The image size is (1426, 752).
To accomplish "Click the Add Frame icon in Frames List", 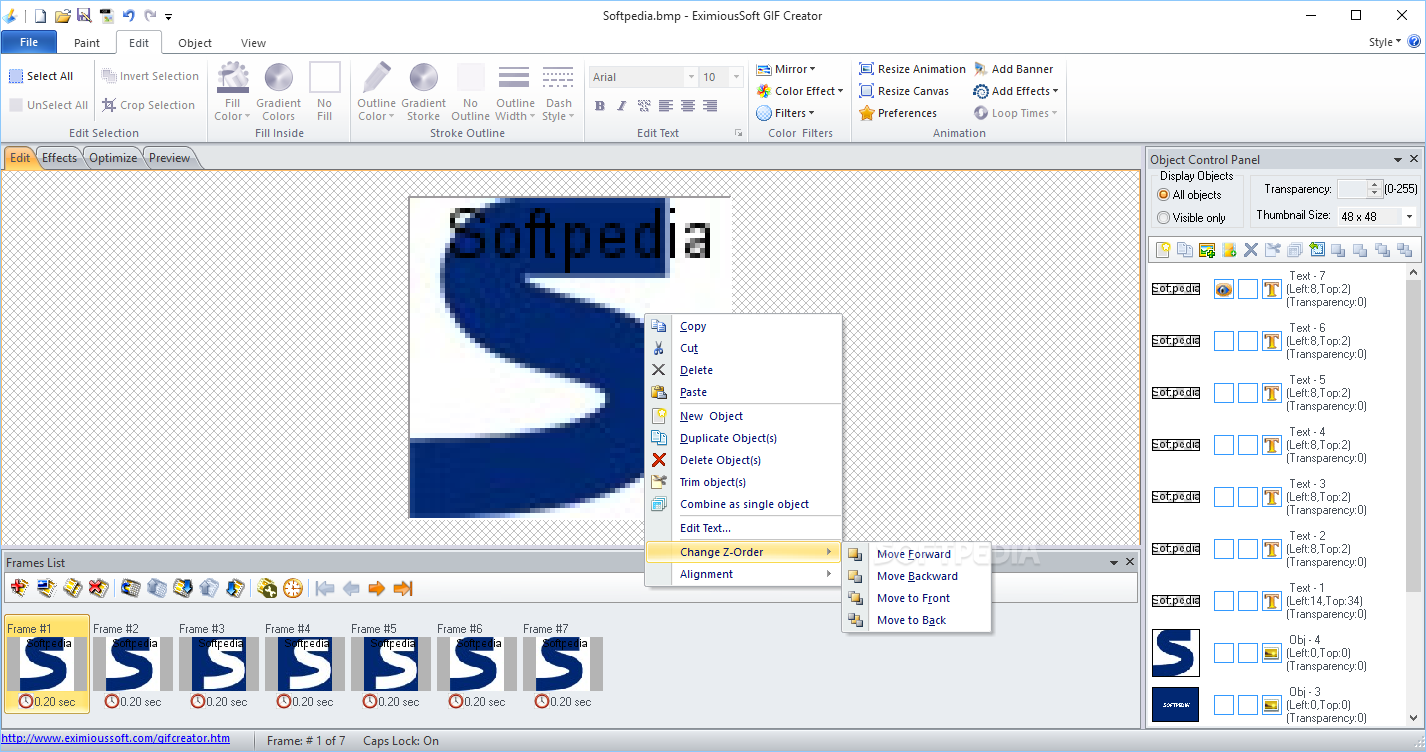I will (19, 588).
